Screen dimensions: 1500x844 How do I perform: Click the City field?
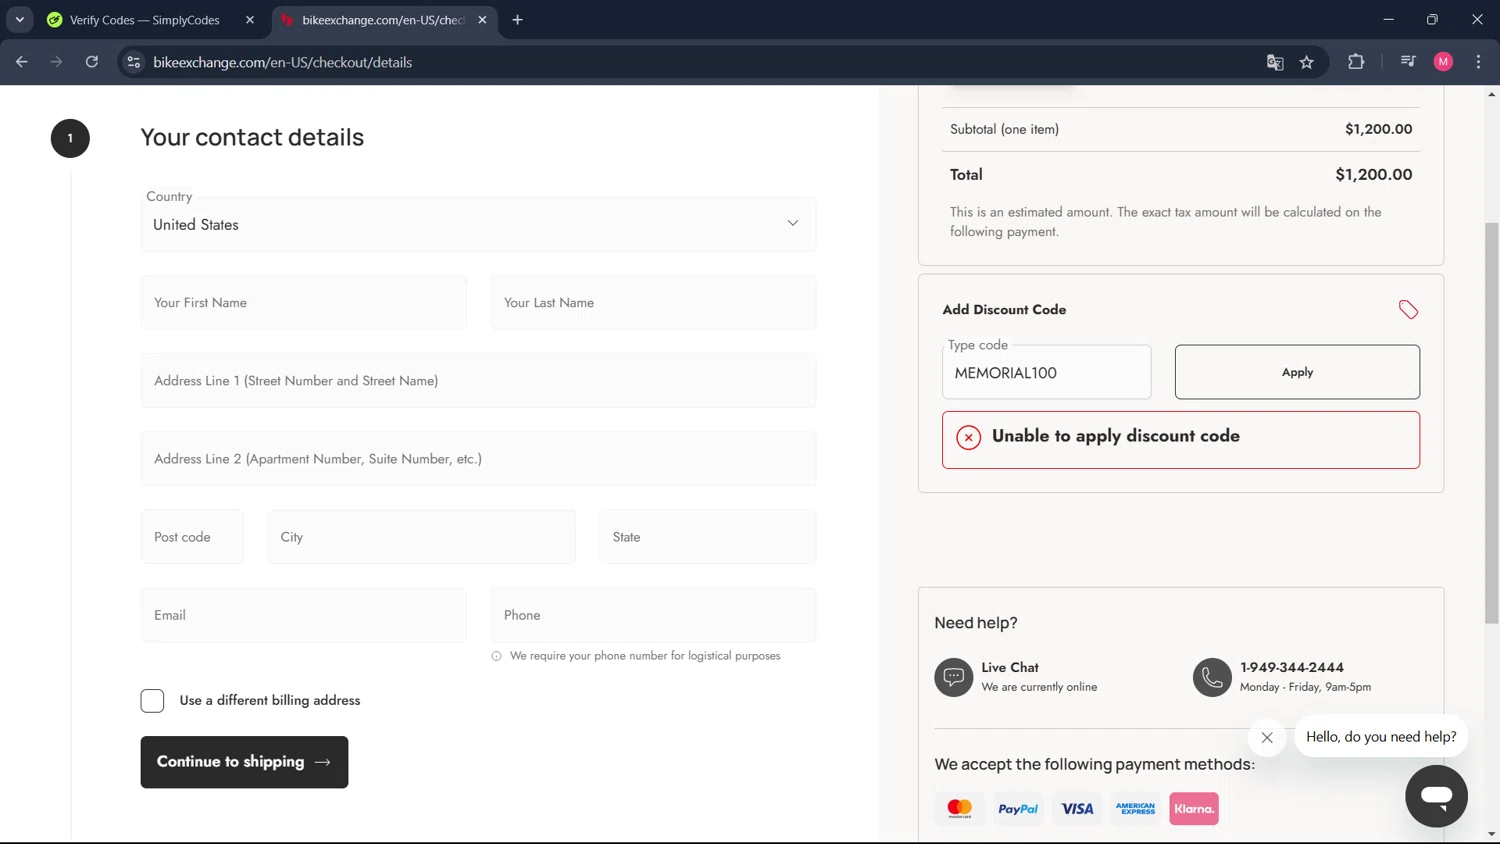421,537
